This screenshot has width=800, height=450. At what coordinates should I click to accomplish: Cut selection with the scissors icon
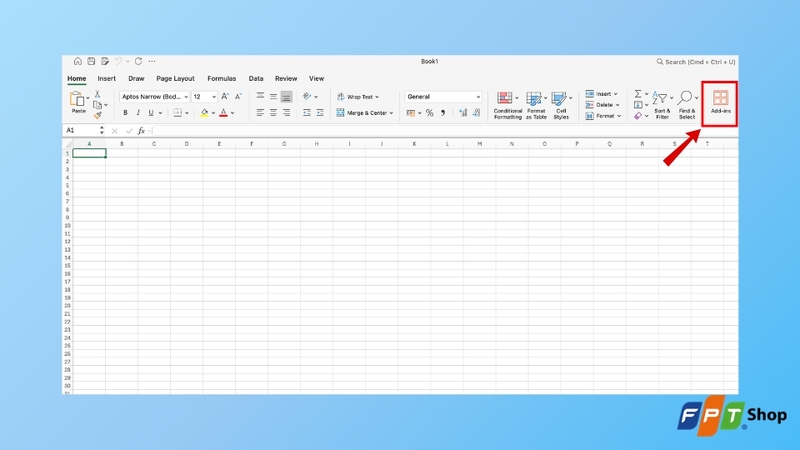(97, 94)
